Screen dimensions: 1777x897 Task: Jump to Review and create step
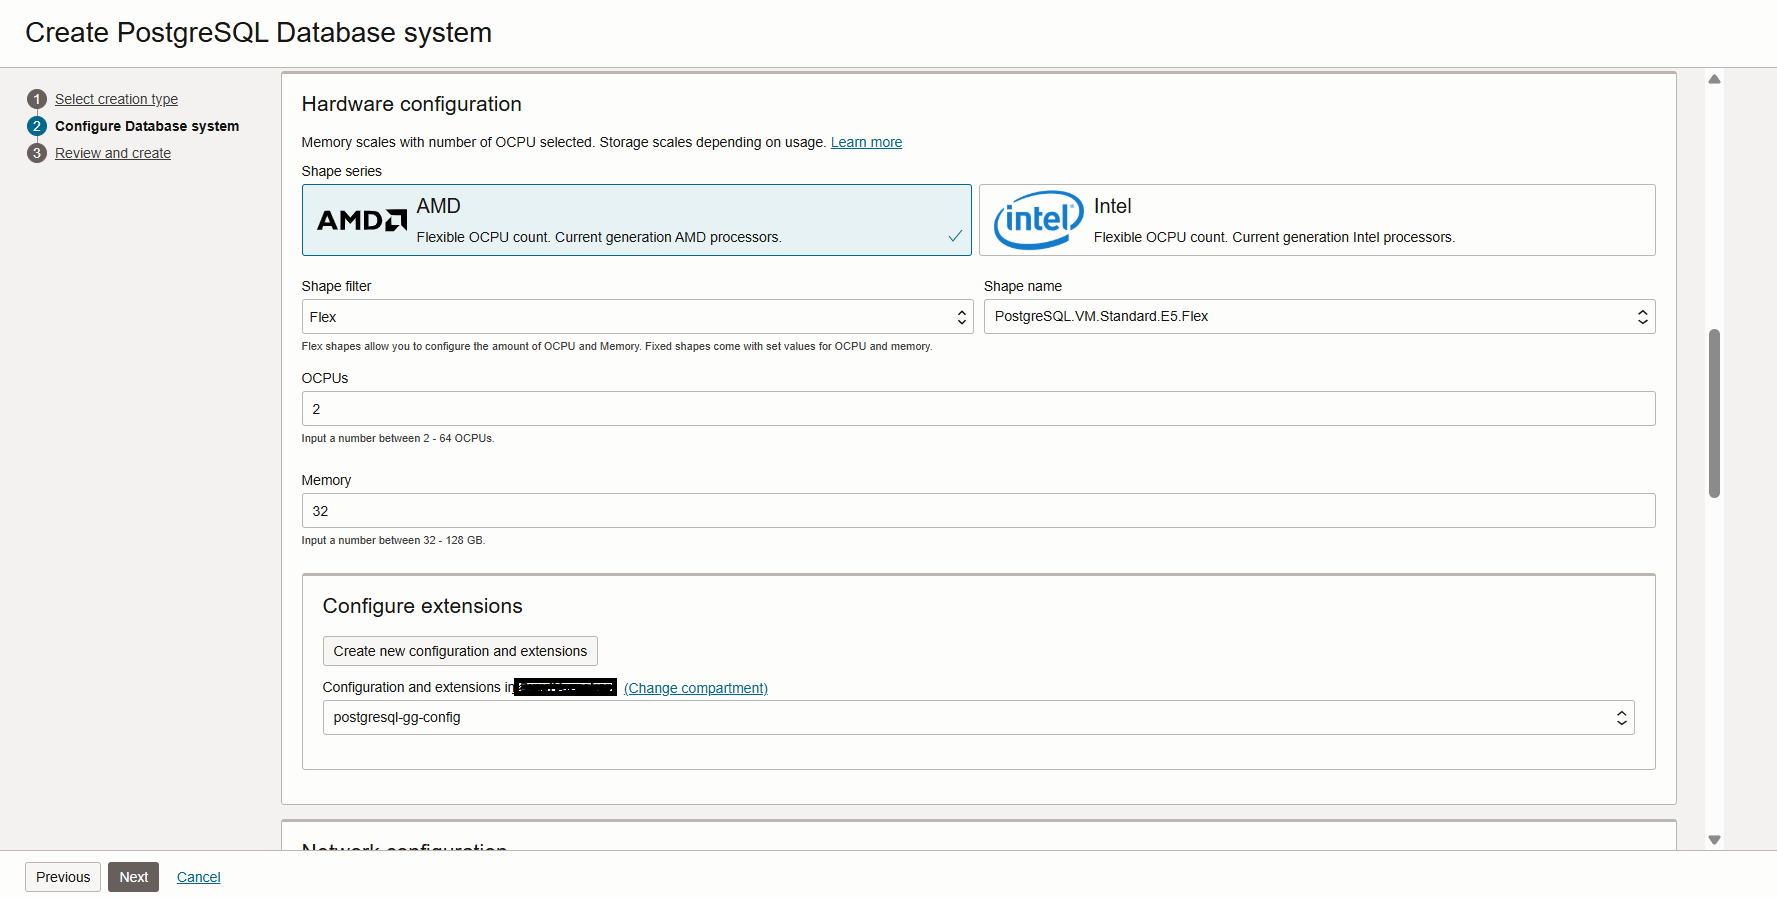point(113,153)
